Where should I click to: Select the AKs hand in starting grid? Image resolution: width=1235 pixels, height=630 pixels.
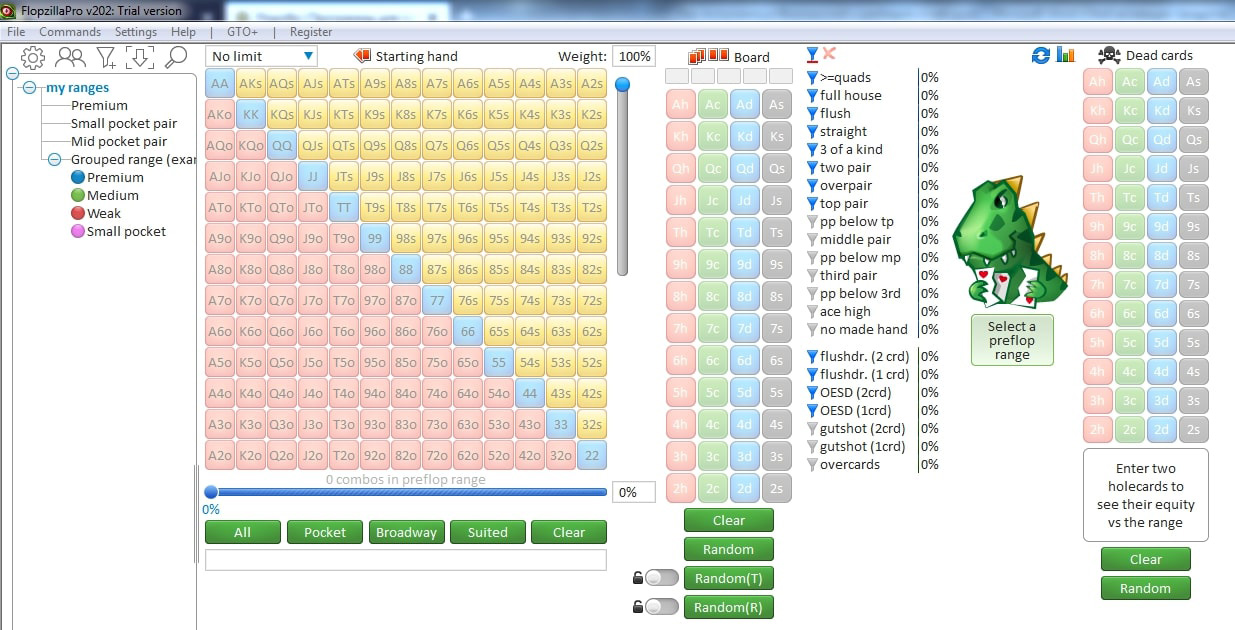tap(251, 85)
